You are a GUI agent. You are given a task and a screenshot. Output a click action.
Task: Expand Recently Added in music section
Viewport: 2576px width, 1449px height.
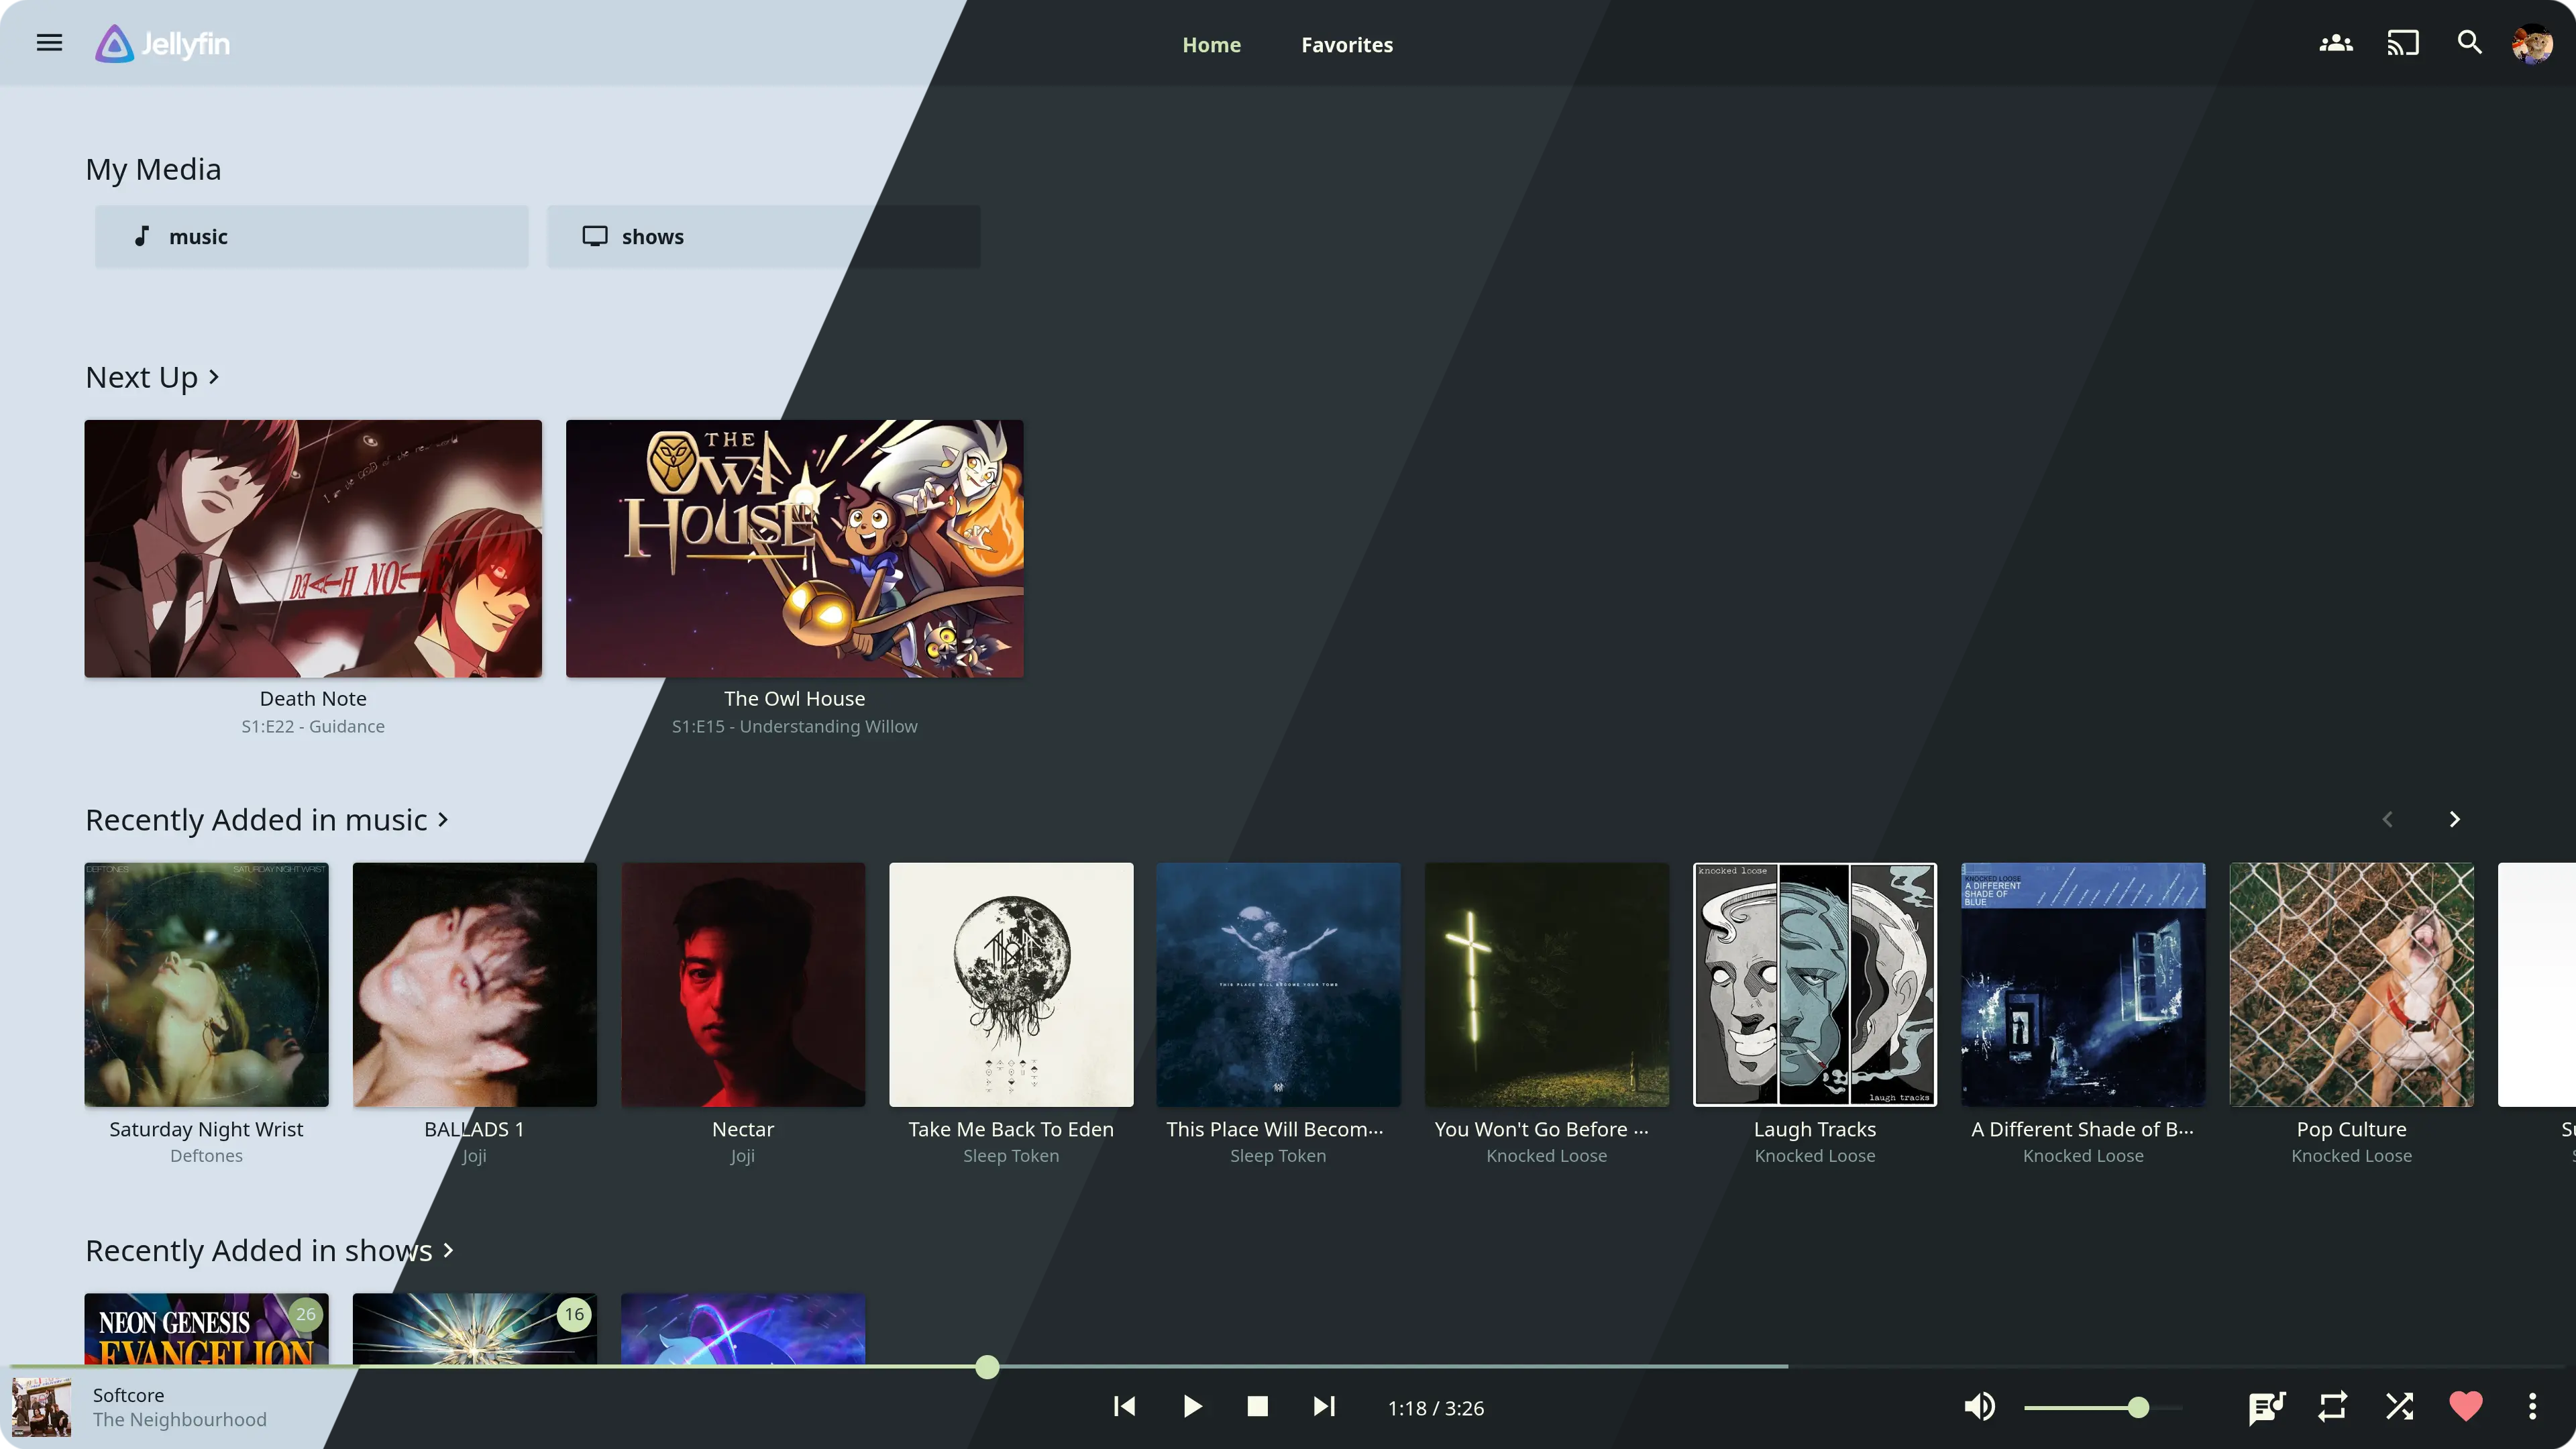click(x=267, y=820)
